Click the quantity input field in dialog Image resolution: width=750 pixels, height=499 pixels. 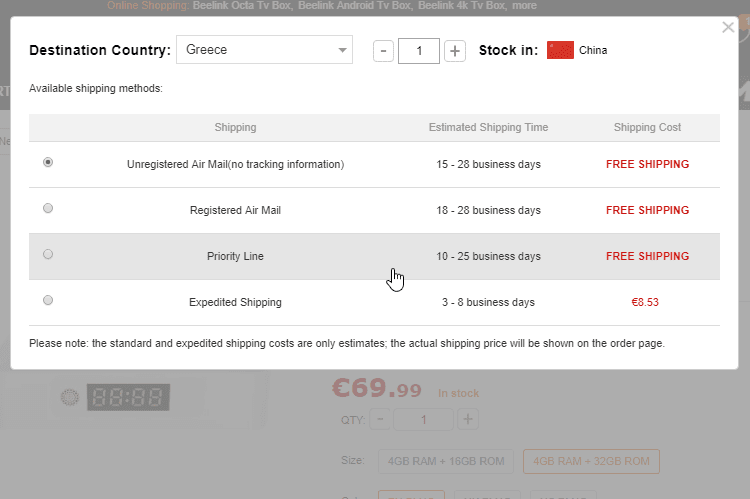[x=419, y=50]
